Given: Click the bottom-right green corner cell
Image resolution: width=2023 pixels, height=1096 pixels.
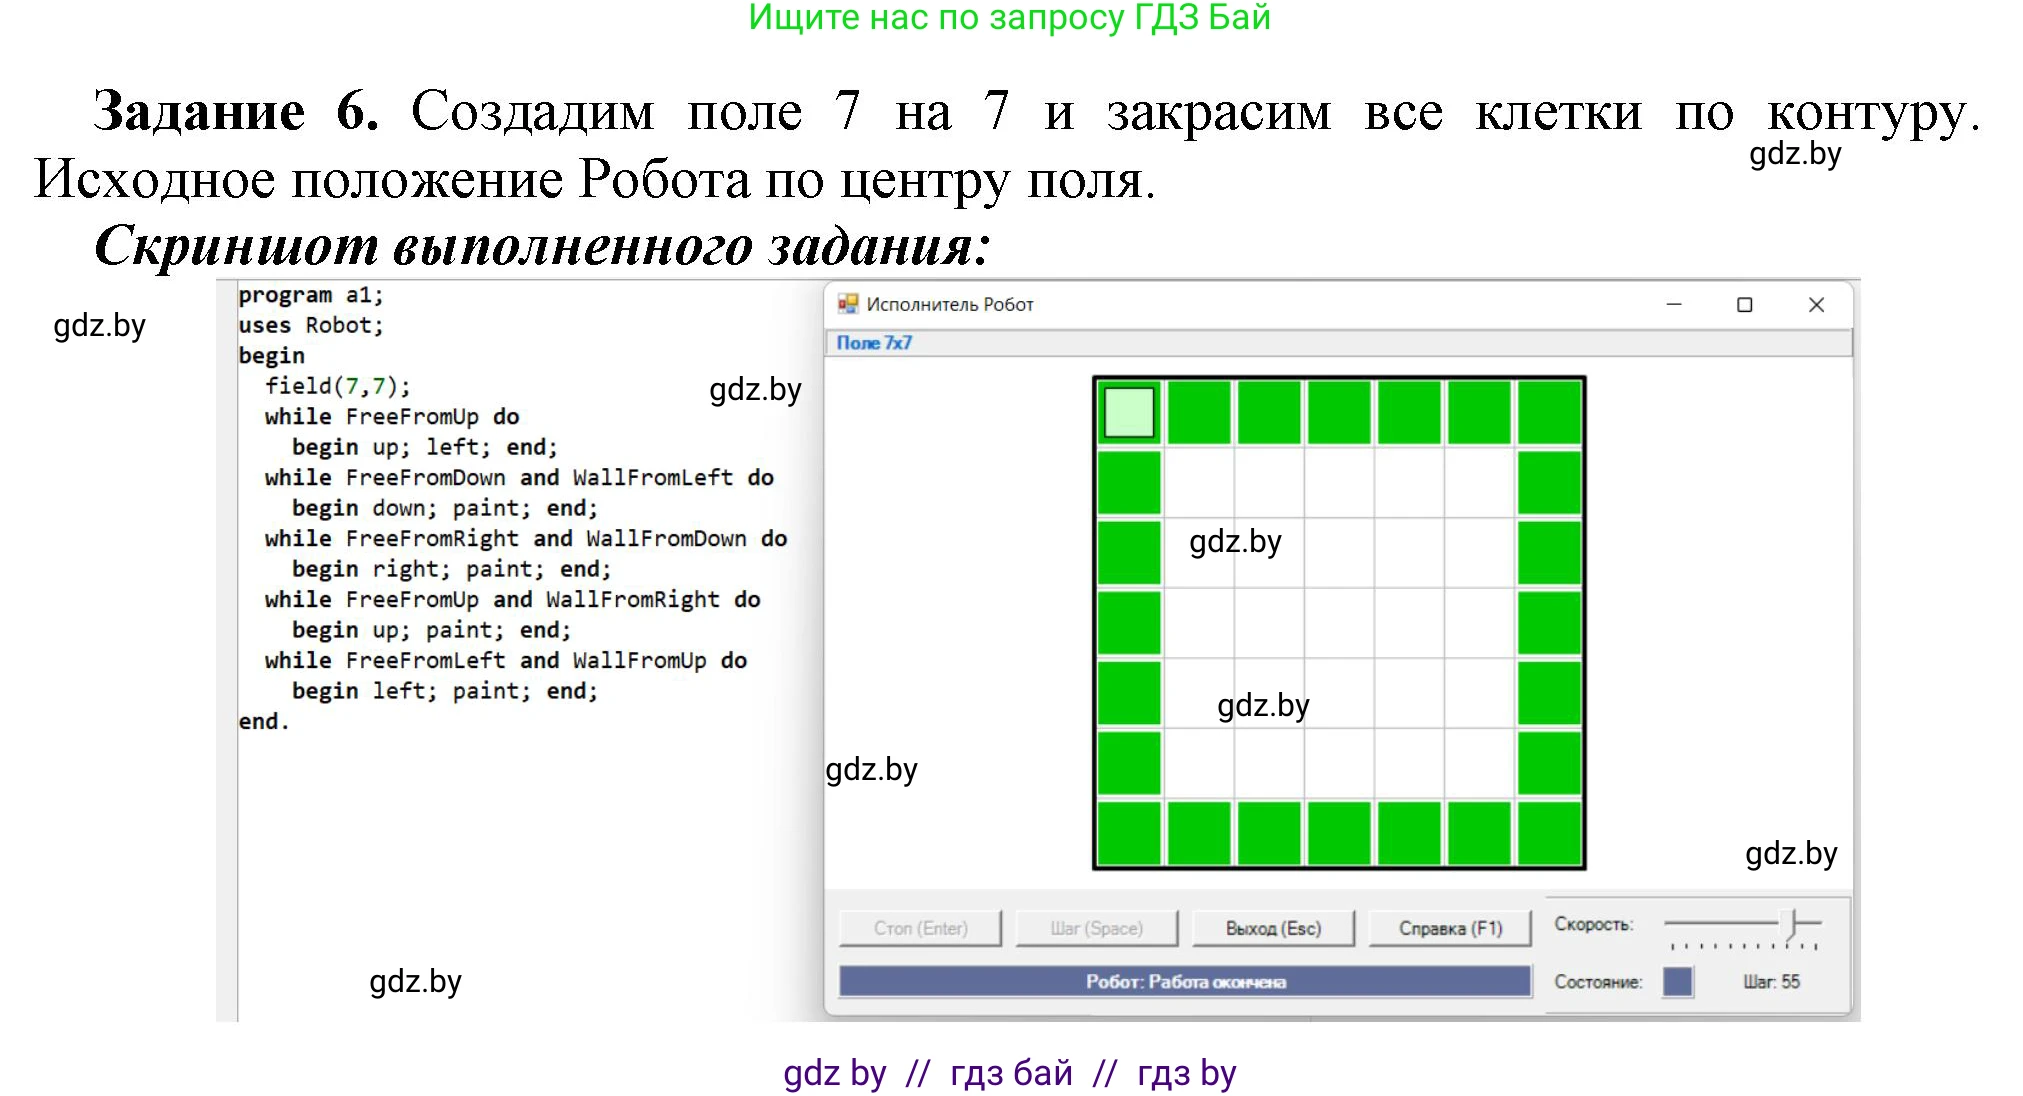Looking at the screenshot, I should [1549, 833].
